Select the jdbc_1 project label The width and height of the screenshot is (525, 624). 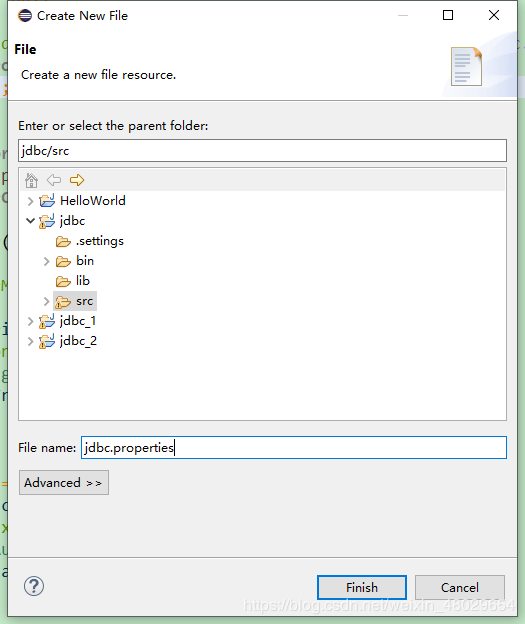pyautogui.click(x=78, y=321)
